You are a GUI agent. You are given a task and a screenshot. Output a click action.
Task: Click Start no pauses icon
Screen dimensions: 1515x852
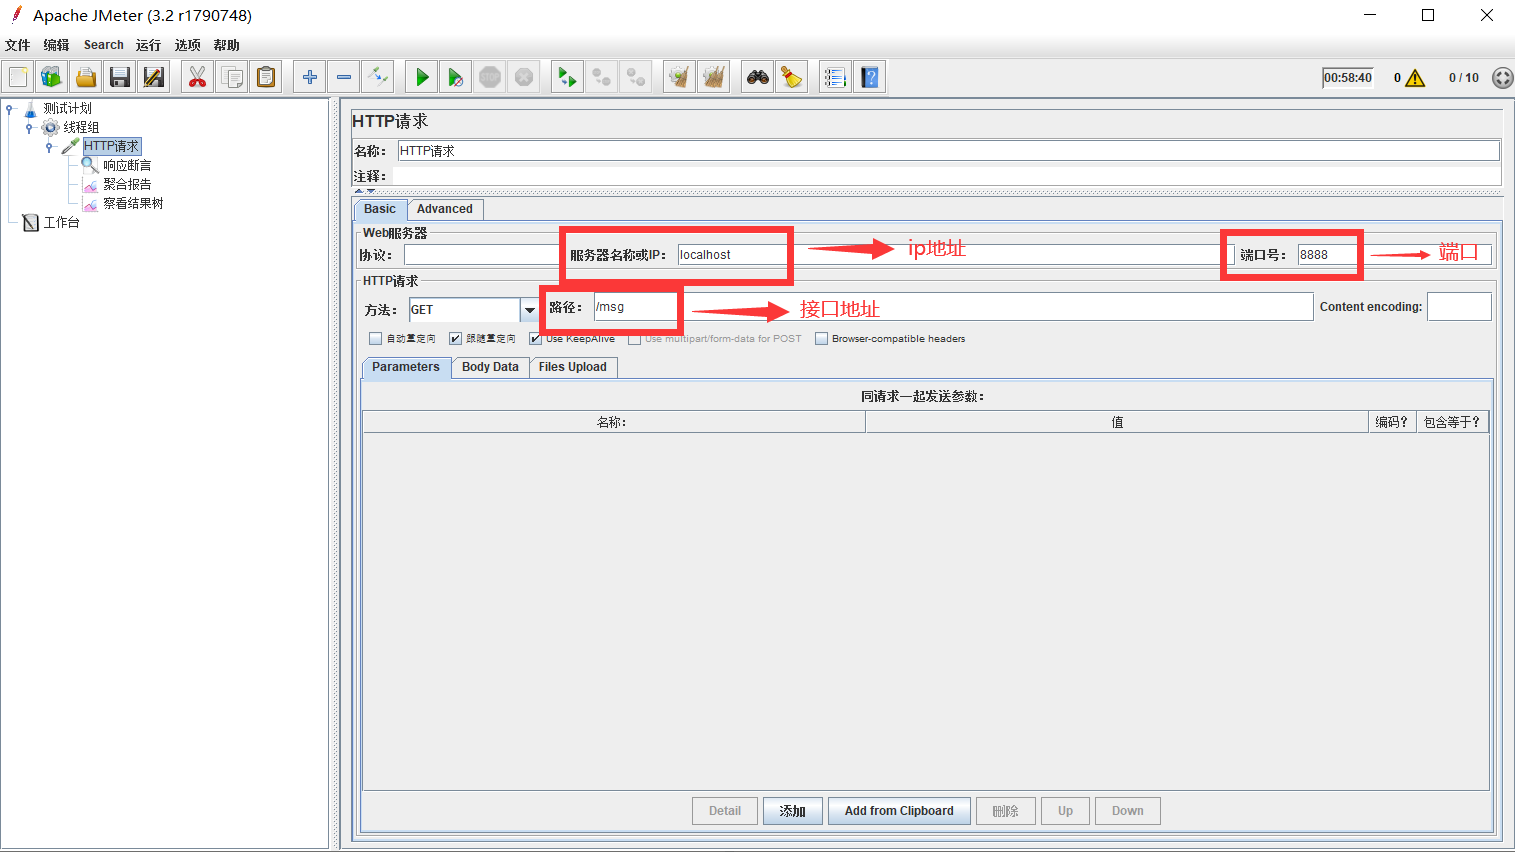456,77
